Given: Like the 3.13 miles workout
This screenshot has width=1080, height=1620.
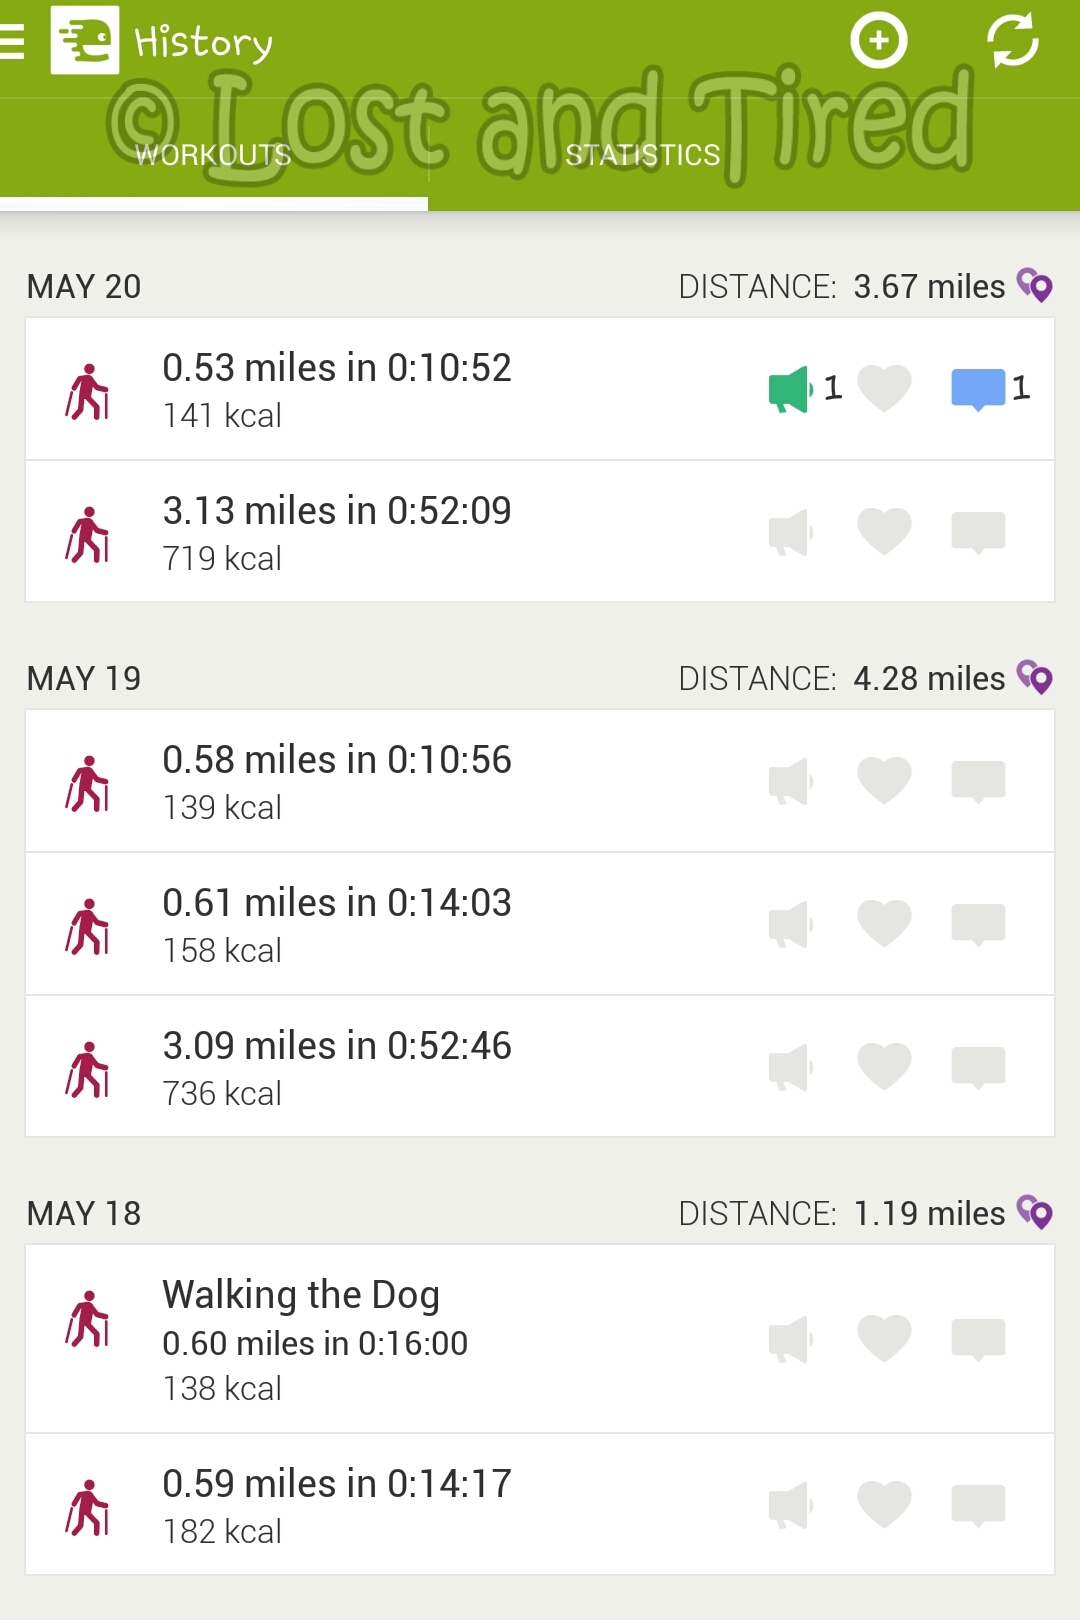Looking at the screenshot, I should [884, 531].
